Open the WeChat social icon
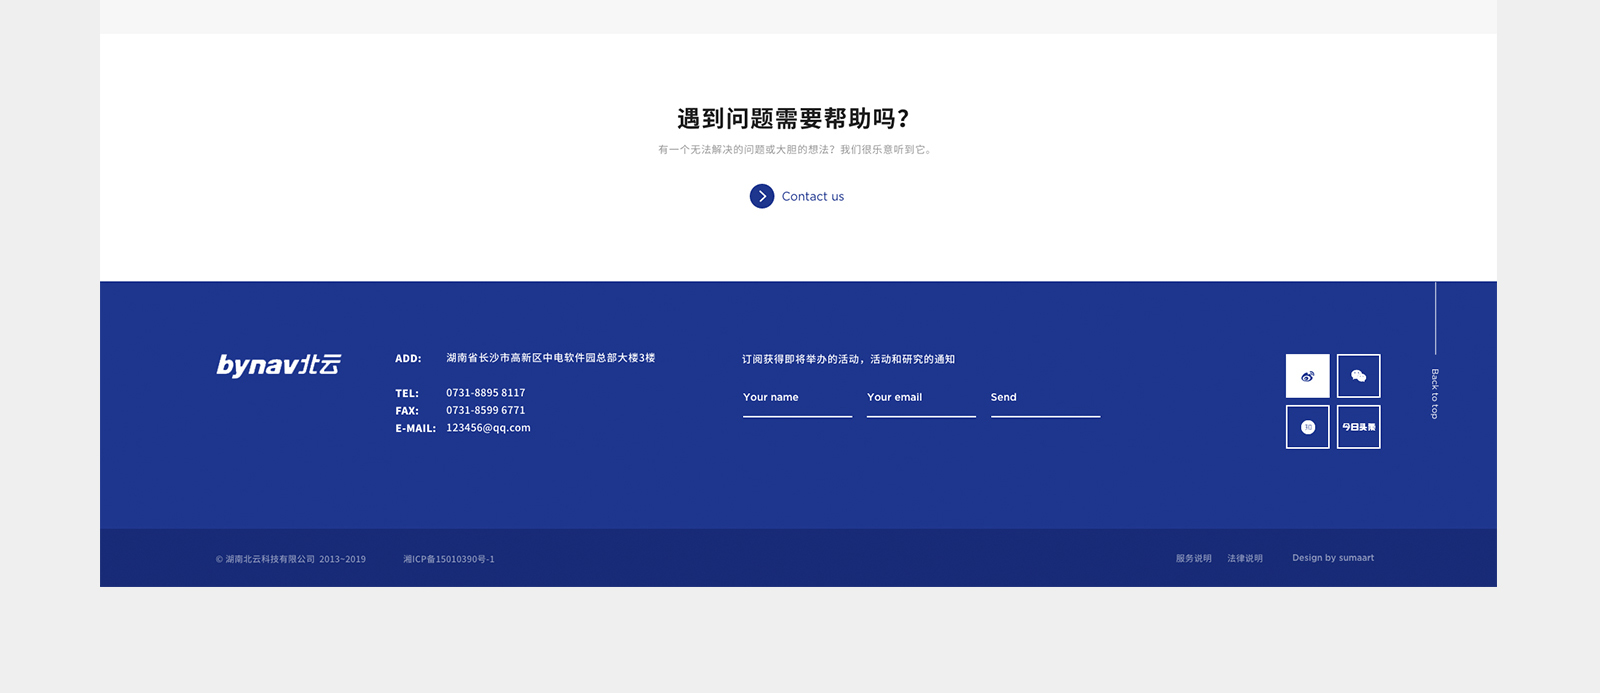Viewport: 1600px width, 693px height. click(x=1358, y=376)
